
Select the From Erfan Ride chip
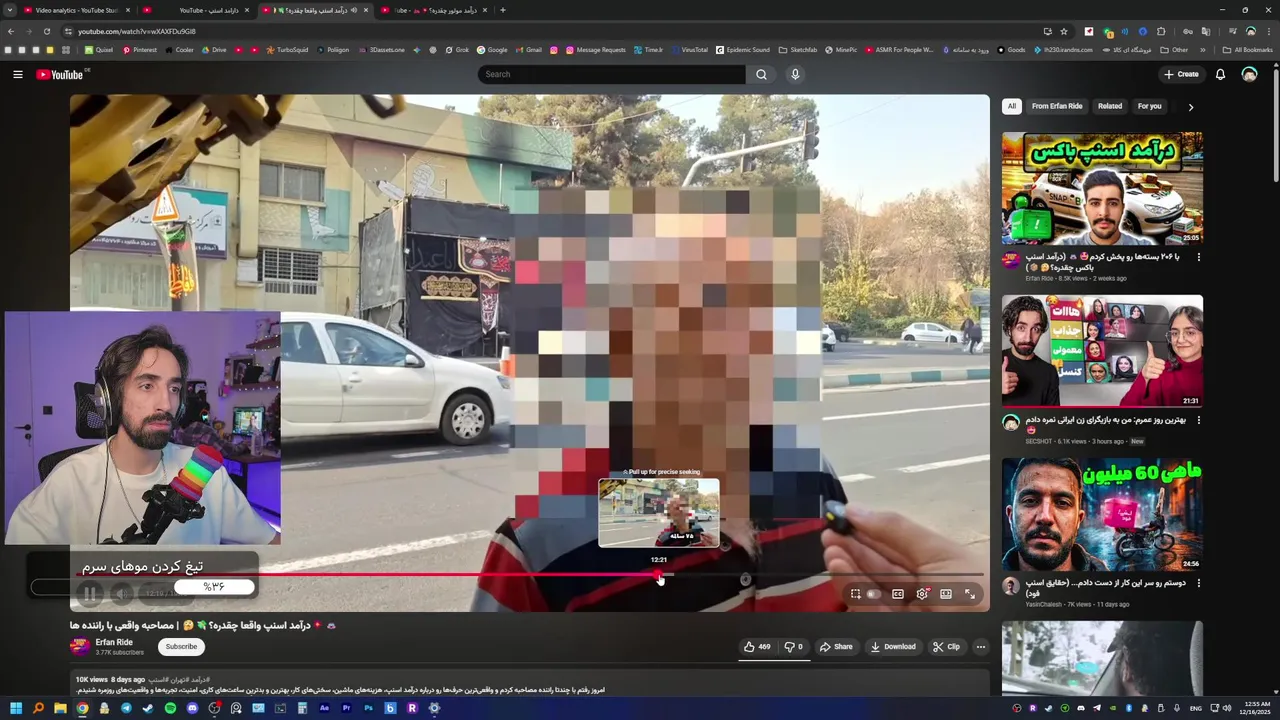pyautogui.click(x=1057, y=106)
